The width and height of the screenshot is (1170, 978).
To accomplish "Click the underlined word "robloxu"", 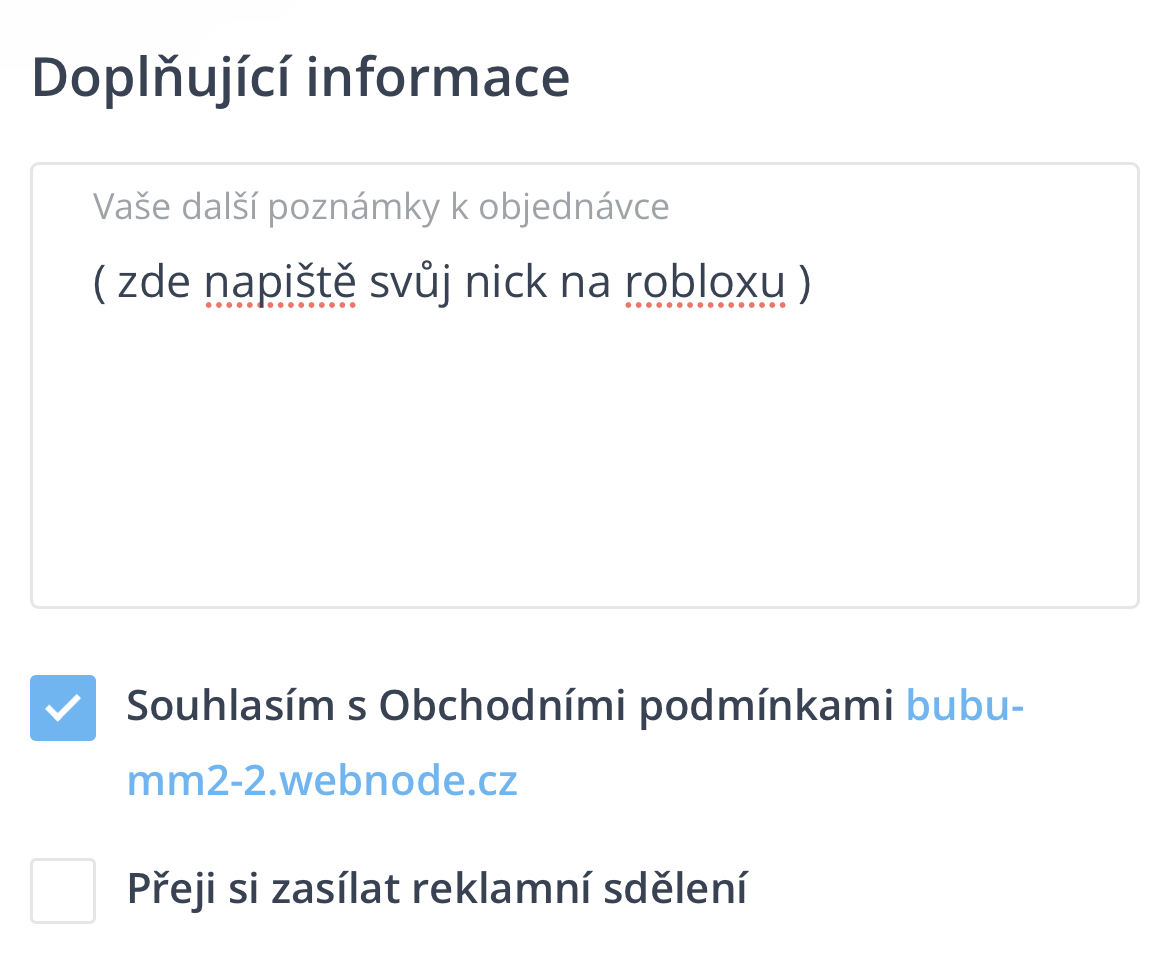I will pyautogui.click(x=705, y=283).
